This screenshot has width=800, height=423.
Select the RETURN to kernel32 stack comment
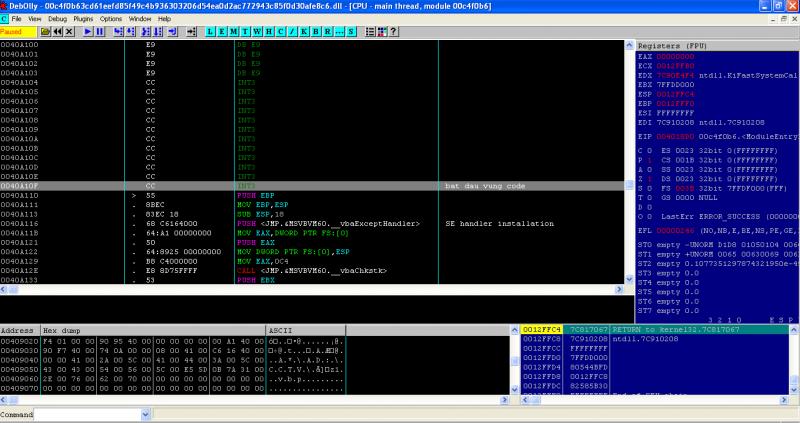click(676, 330)
